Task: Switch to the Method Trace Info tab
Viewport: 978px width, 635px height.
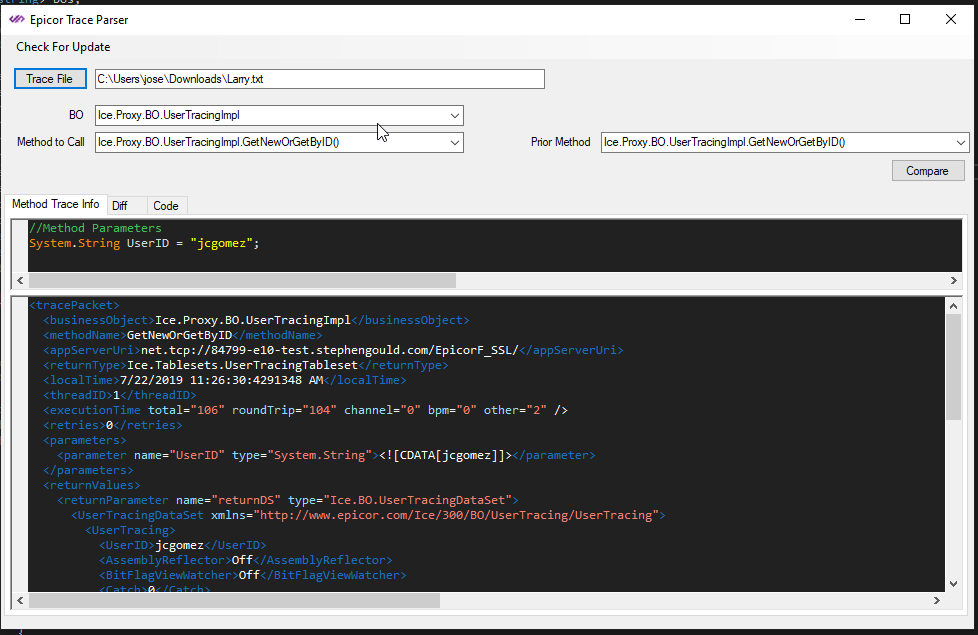Action: (x=56, y=204)
